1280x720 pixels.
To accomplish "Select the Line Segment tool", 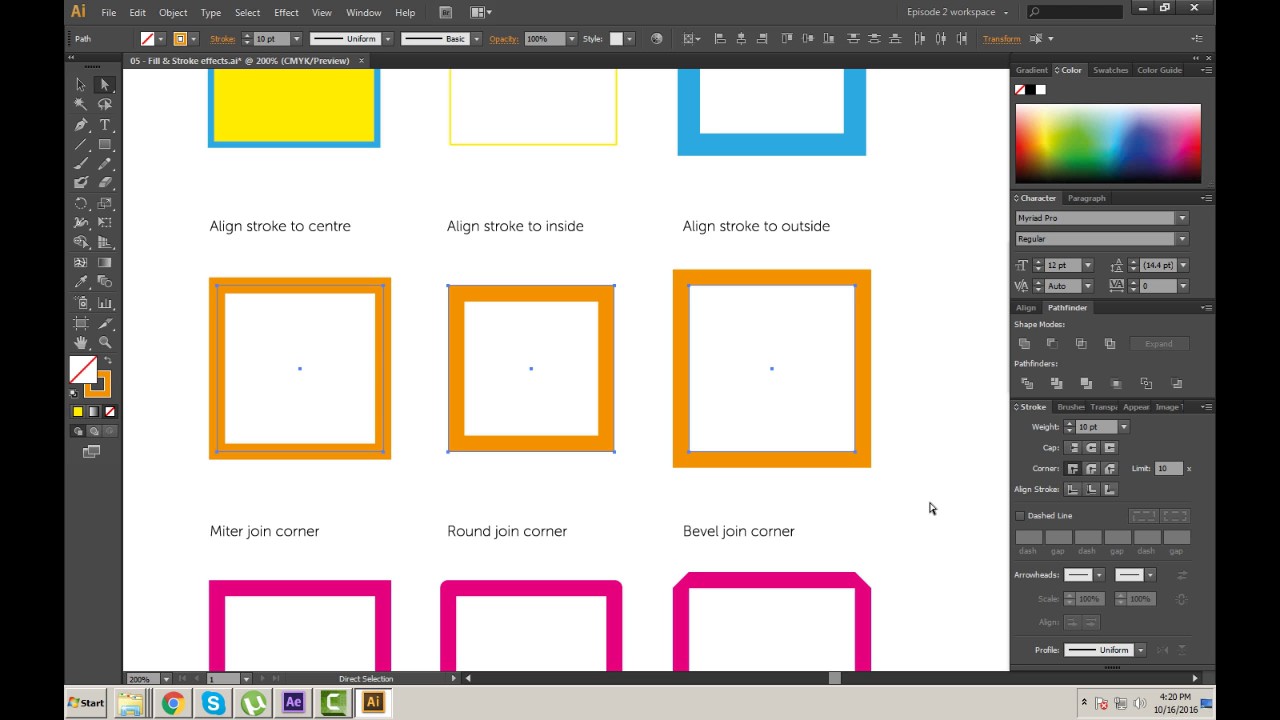I will pos(81,144).
